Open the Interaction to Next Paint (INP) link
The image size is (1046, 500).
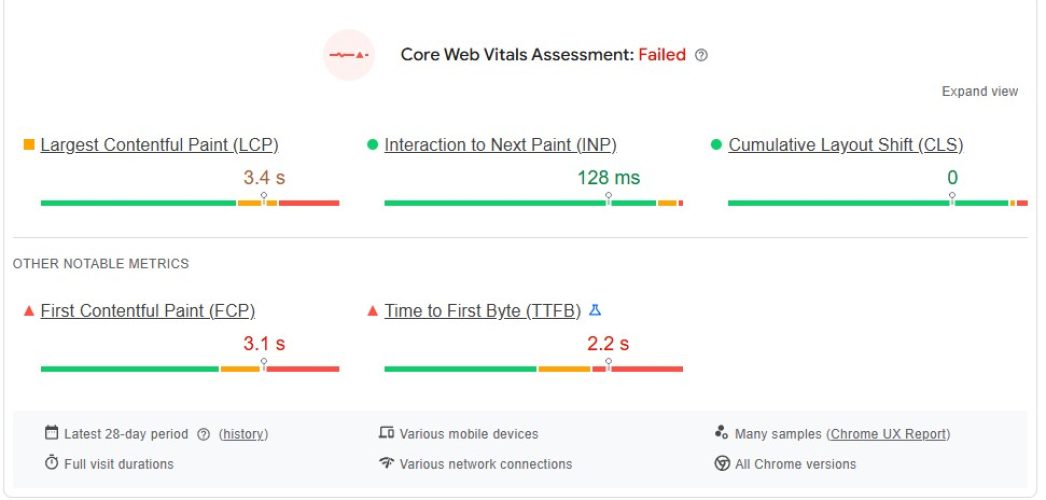click(500, 145)
